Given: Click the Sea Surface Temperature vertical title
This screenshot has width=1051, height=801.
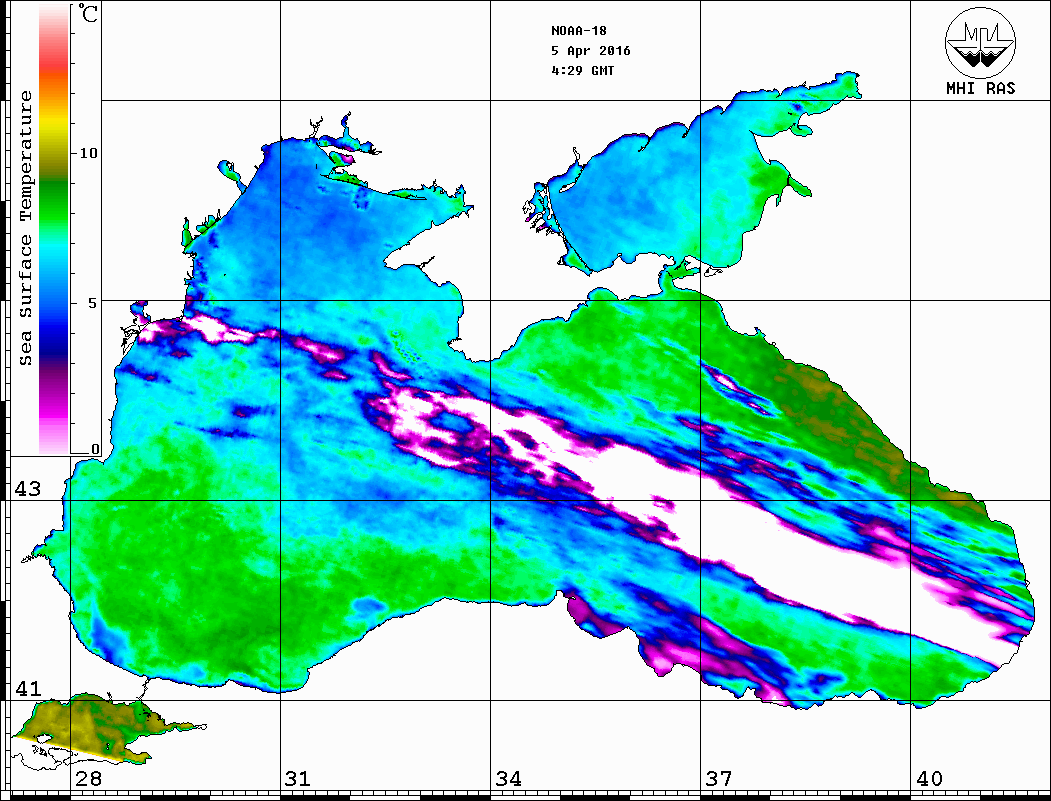Looking at the screenshot, I should pyautogui.click(x=26, y=228).
